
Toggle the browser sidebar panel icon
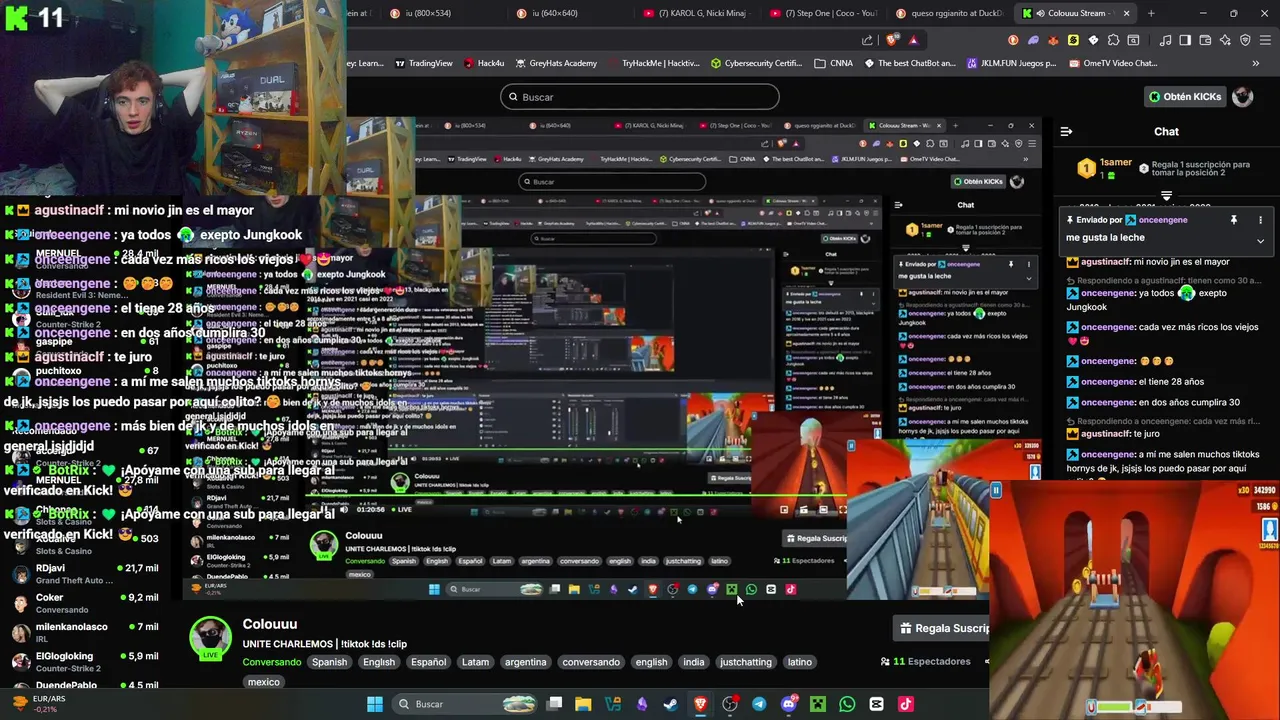[x=1185, y=40]
